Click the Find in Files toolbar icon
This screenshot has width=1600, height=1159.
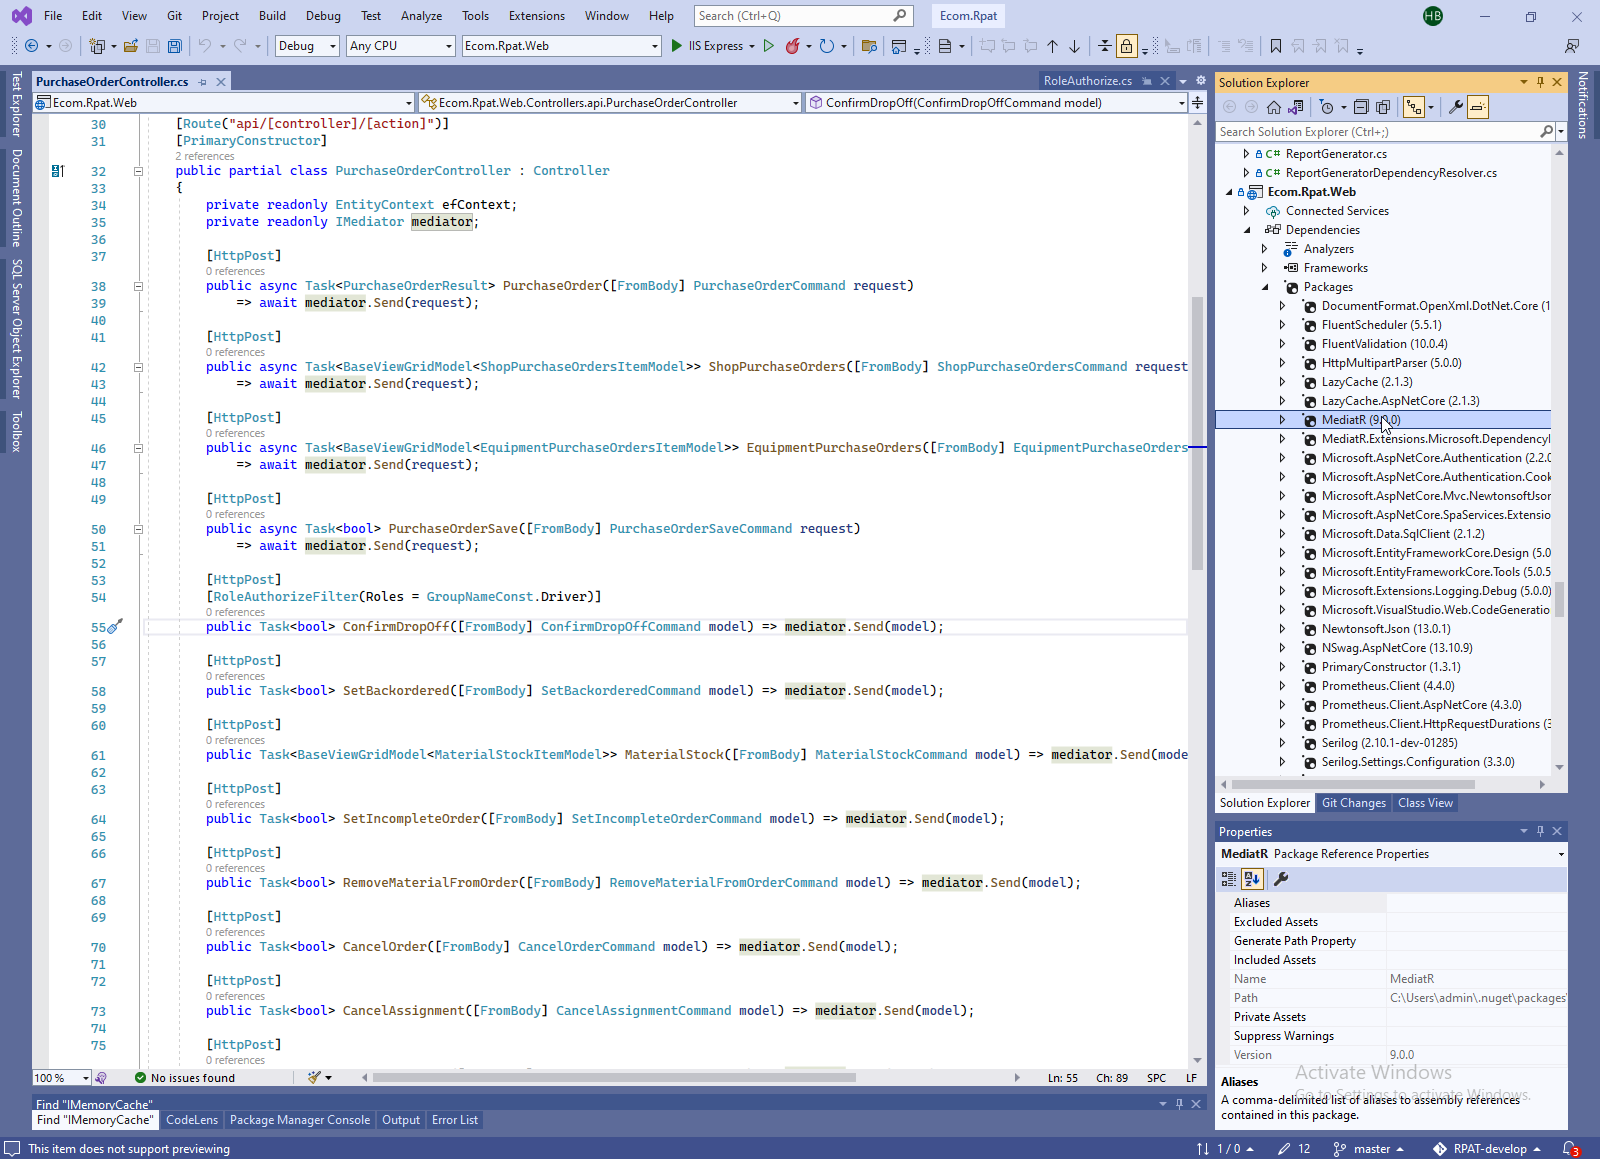click(x=869, y=46)
